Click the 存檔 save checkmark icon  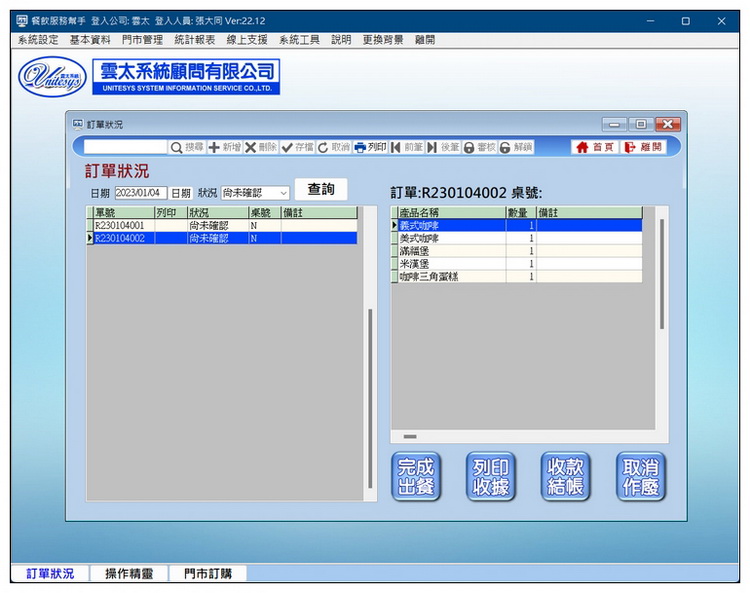288,147
